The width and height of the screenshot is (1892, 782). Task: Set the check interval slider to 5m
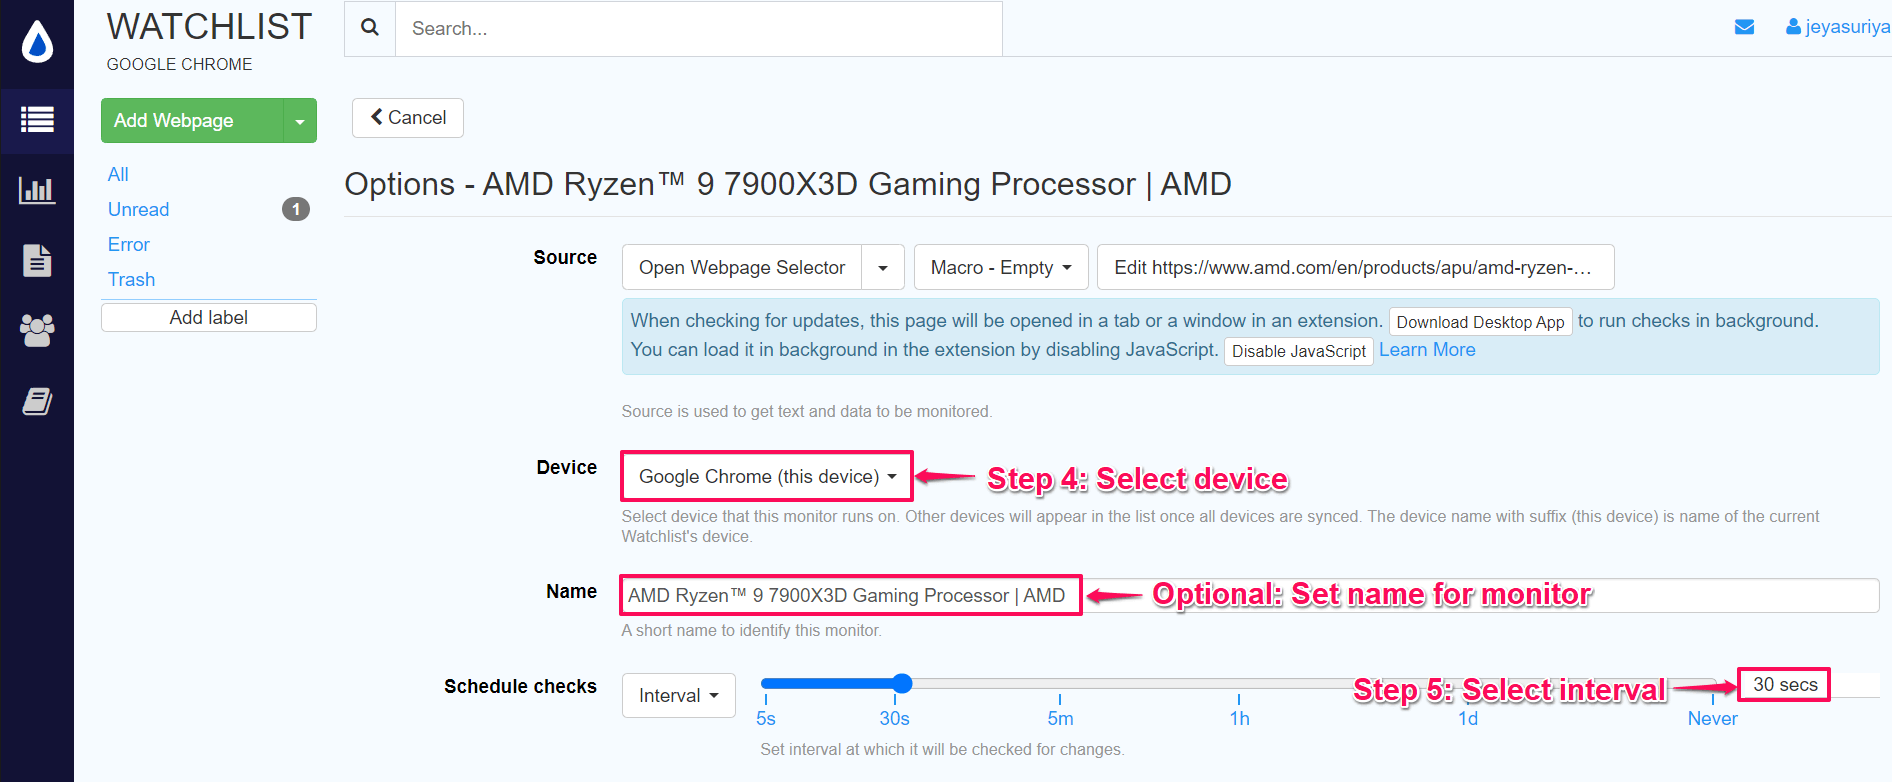click(1060, 683)
